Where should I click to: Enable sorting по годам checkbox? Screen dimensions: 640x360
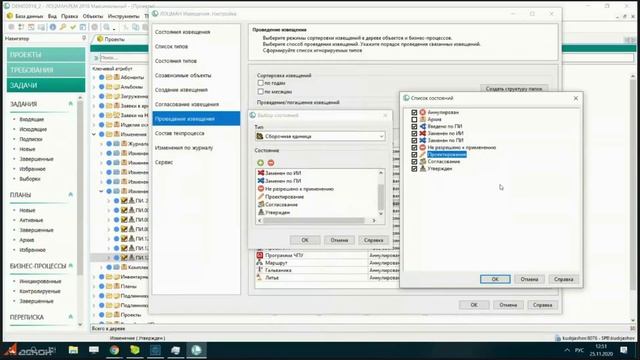point(260,83)
